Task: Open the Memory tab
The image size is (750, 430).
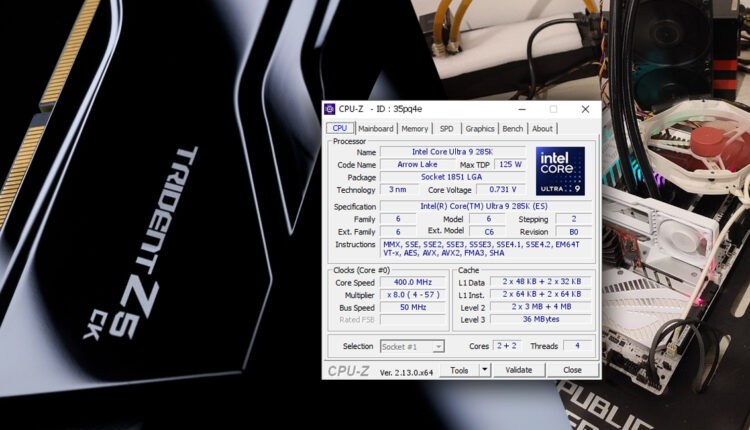Action: point(415,128)
